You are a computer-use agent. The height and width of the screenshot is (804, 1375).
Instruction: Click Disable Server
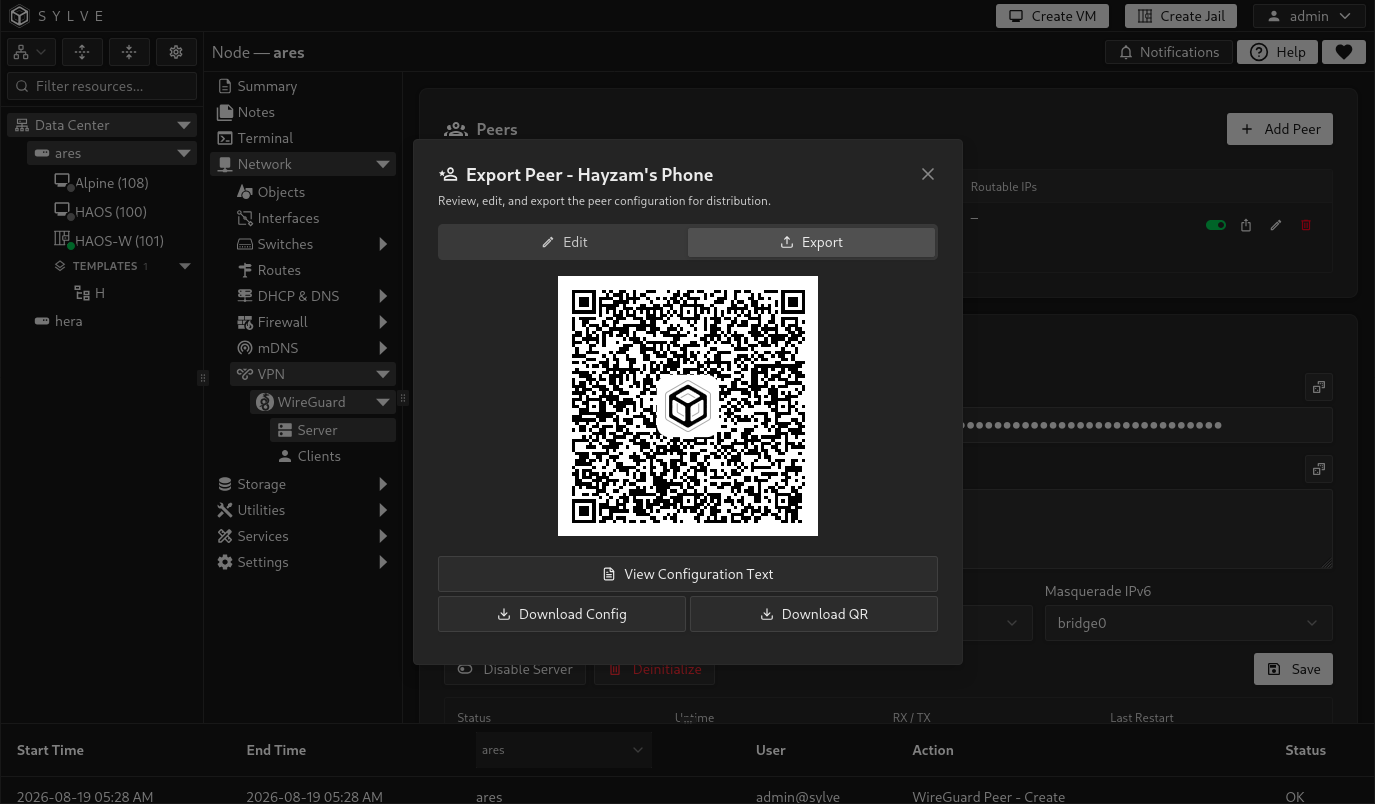515,669
